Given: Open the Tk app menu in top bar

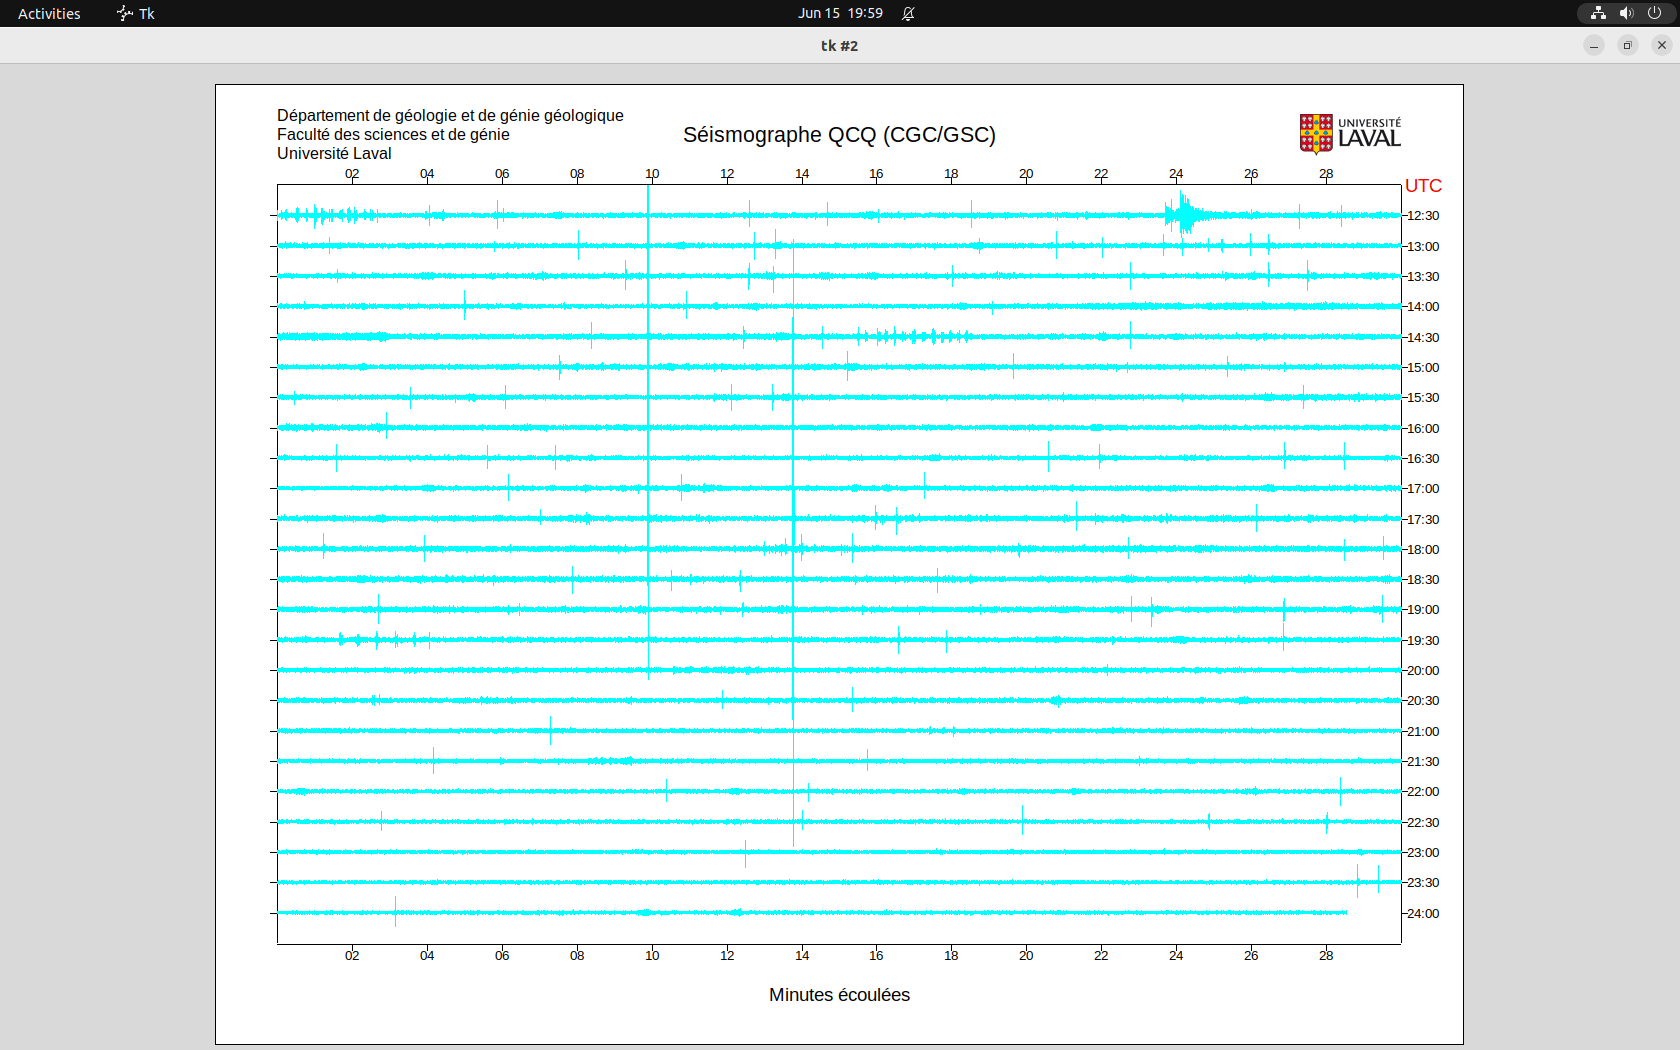Looking at the screenshot, I should (136, 13).
